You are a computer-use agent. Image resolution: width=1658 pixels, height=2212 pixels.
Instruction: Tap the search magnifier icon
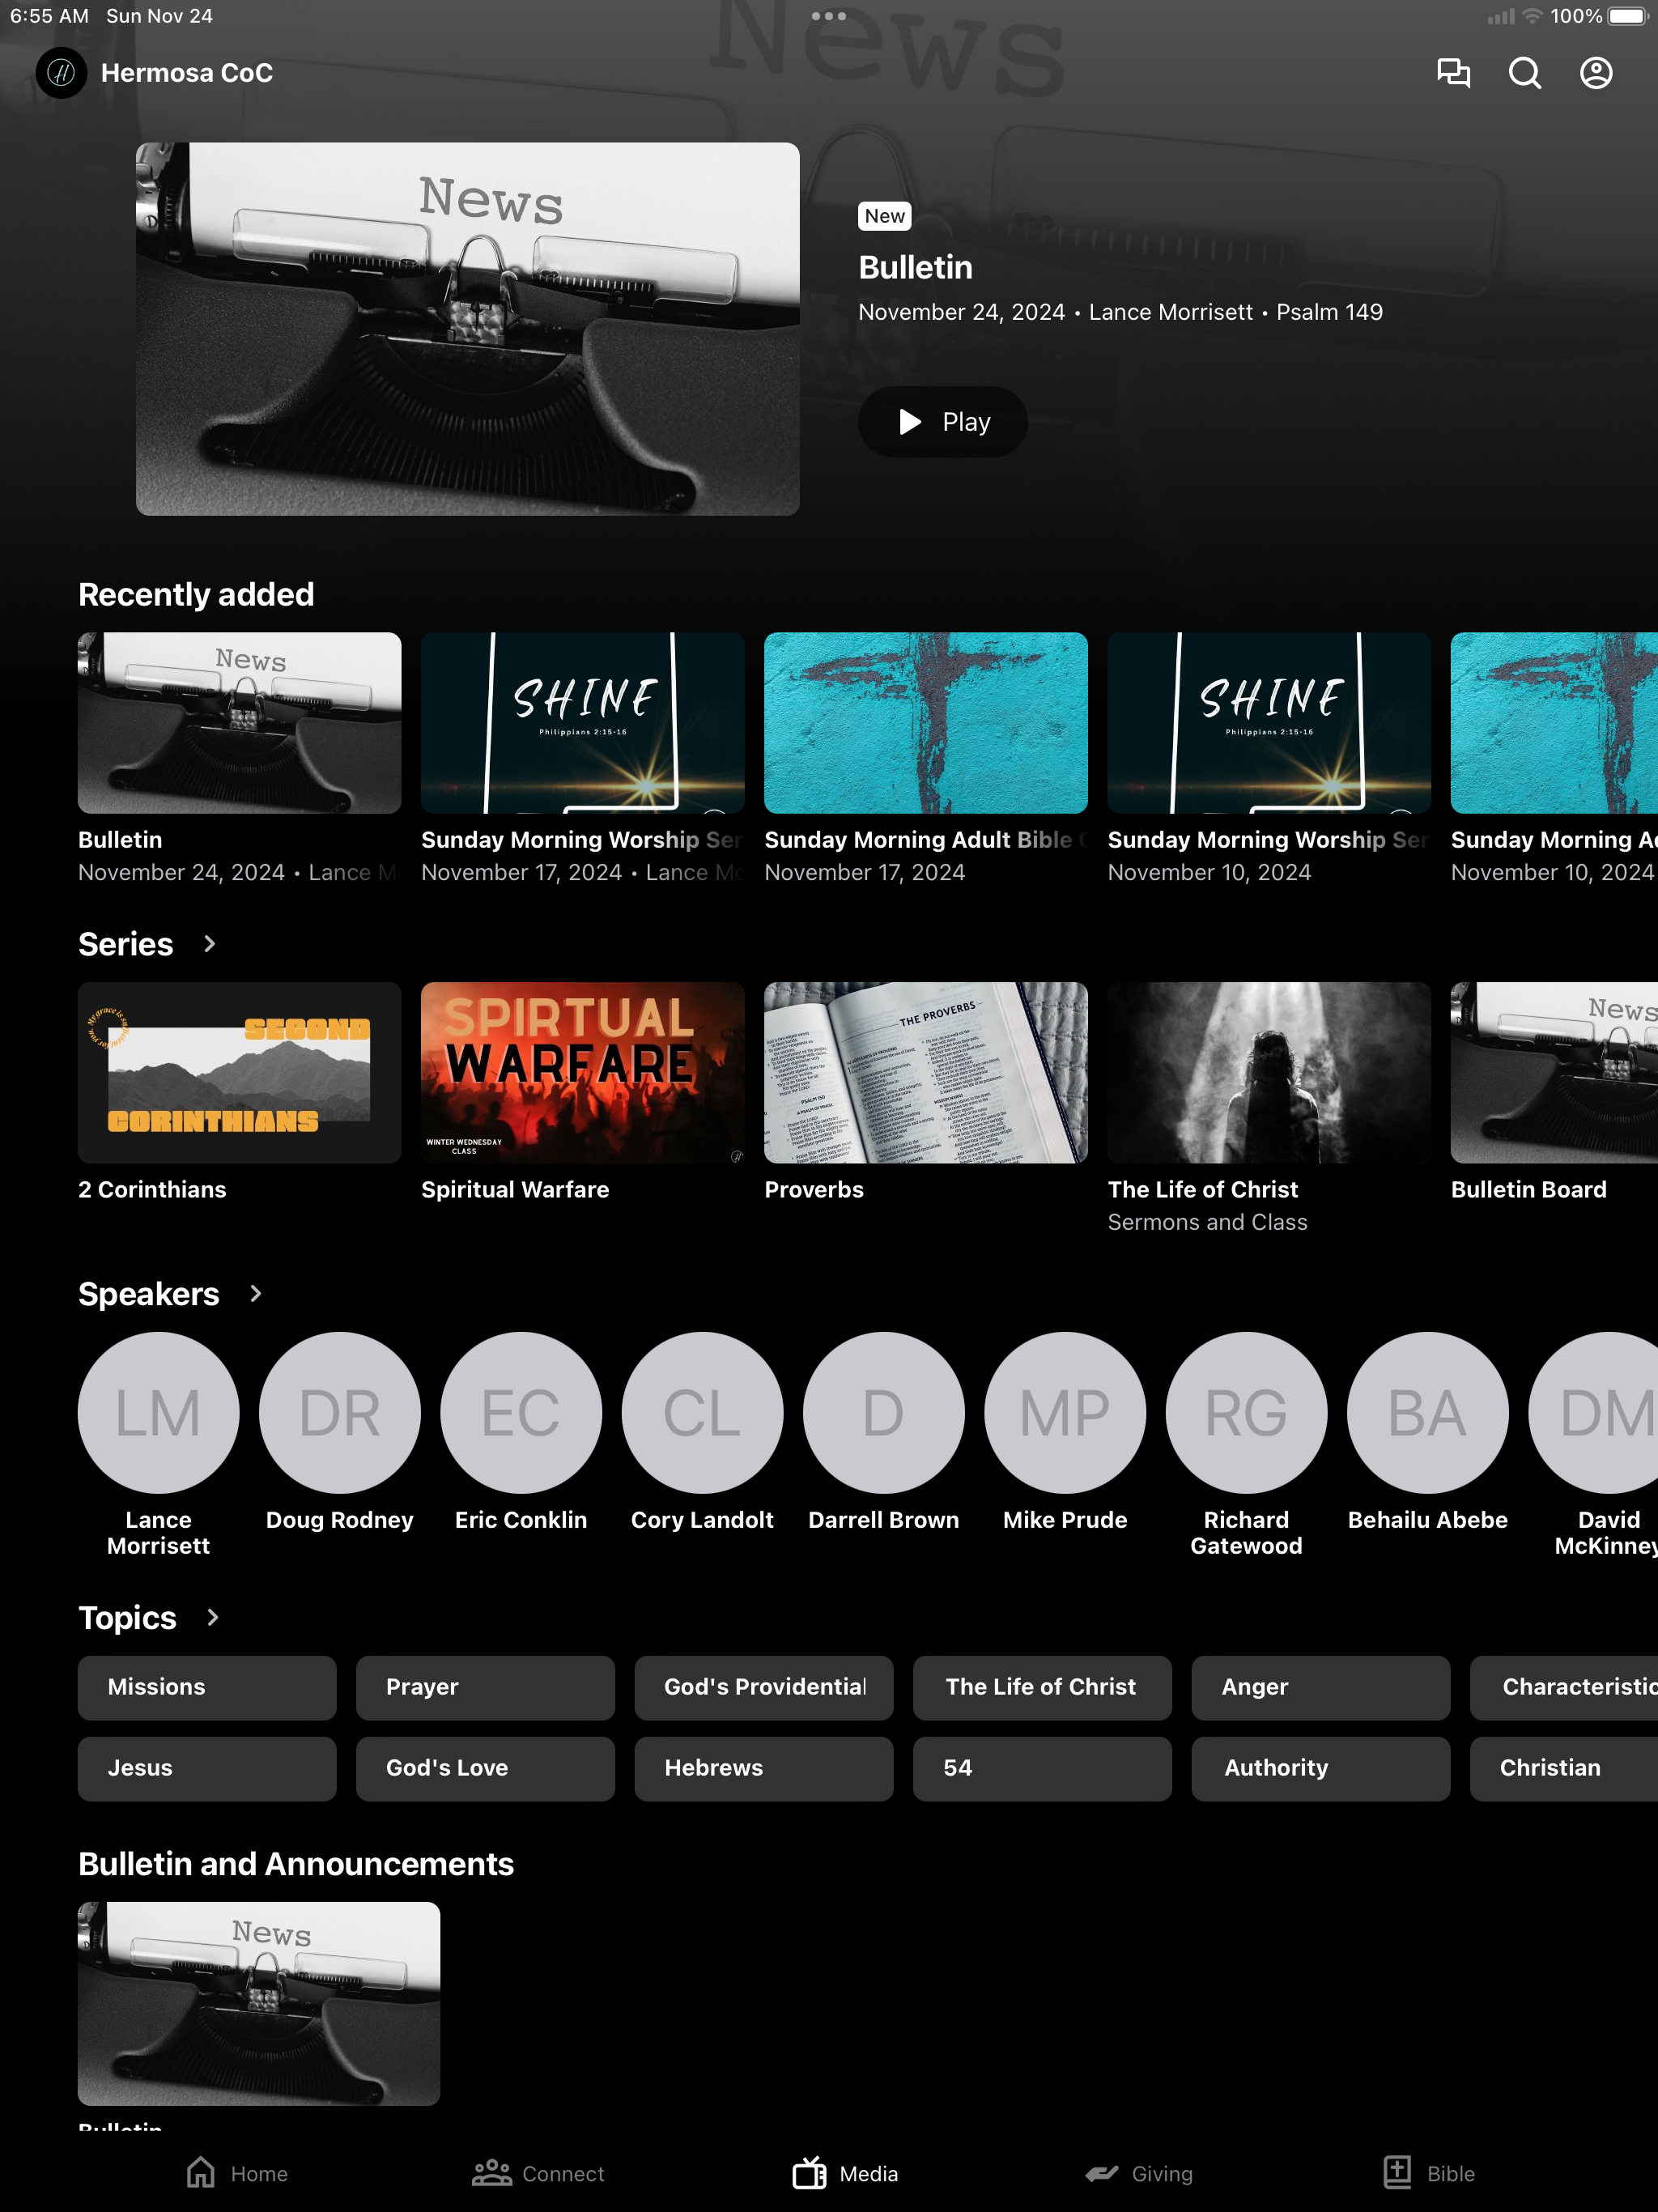point(1524,73)
